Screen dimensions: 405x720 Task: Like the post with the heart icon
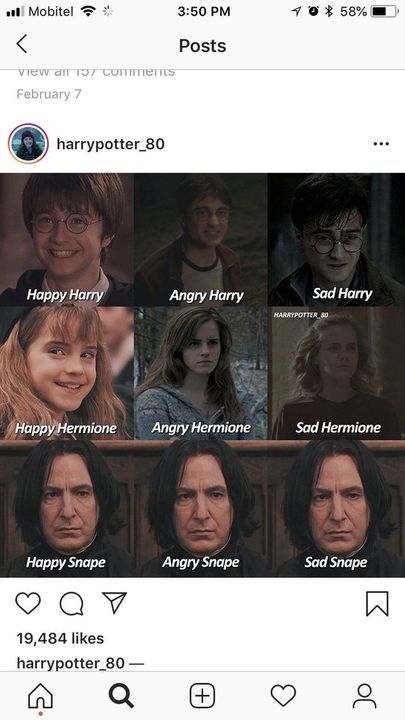click(x=28, y=602)
